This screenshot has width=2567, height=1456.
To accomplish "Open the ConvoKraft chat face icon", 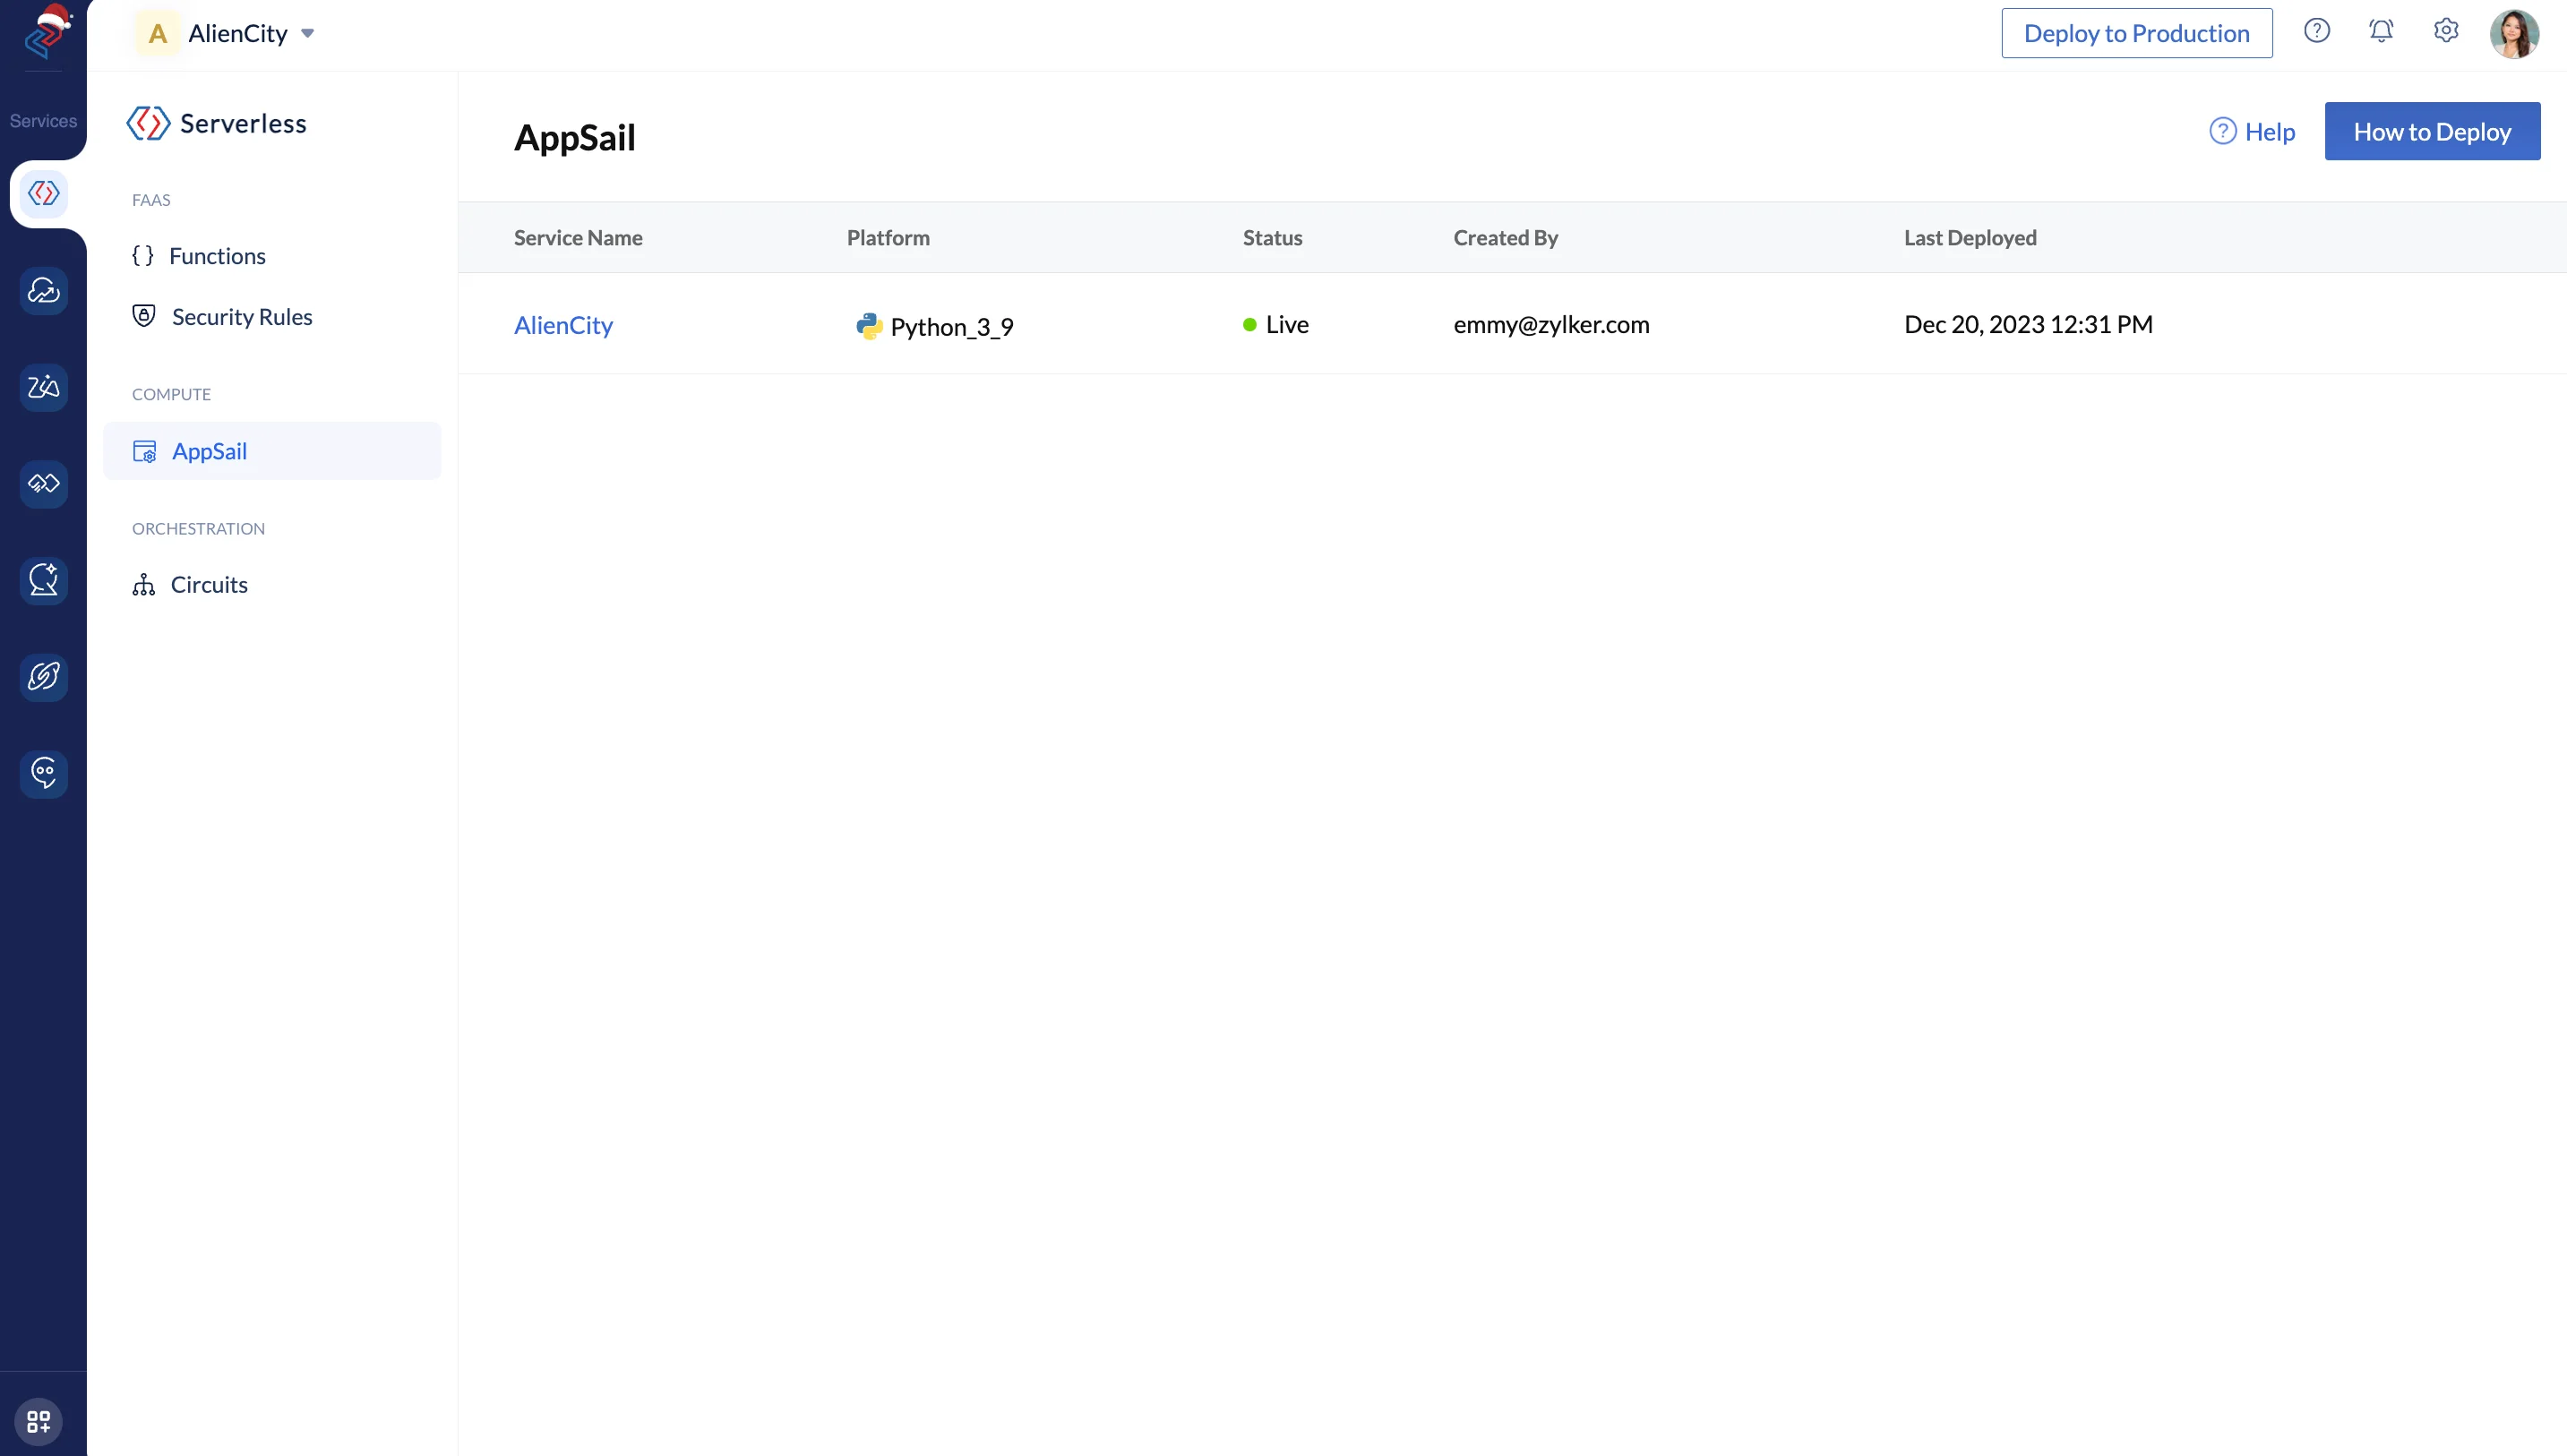I will [43, 773].
